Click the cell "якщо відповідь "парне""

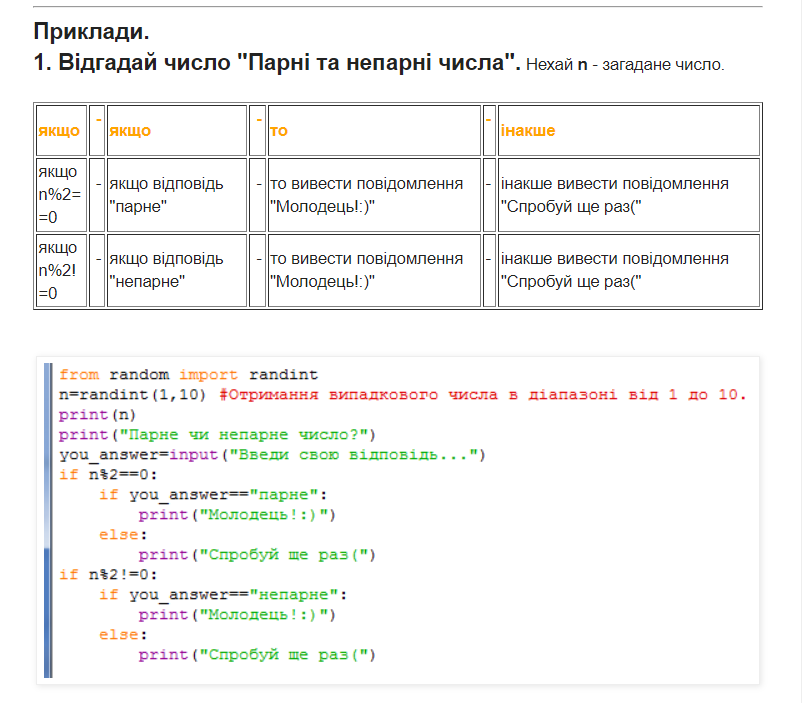(160, 194)
